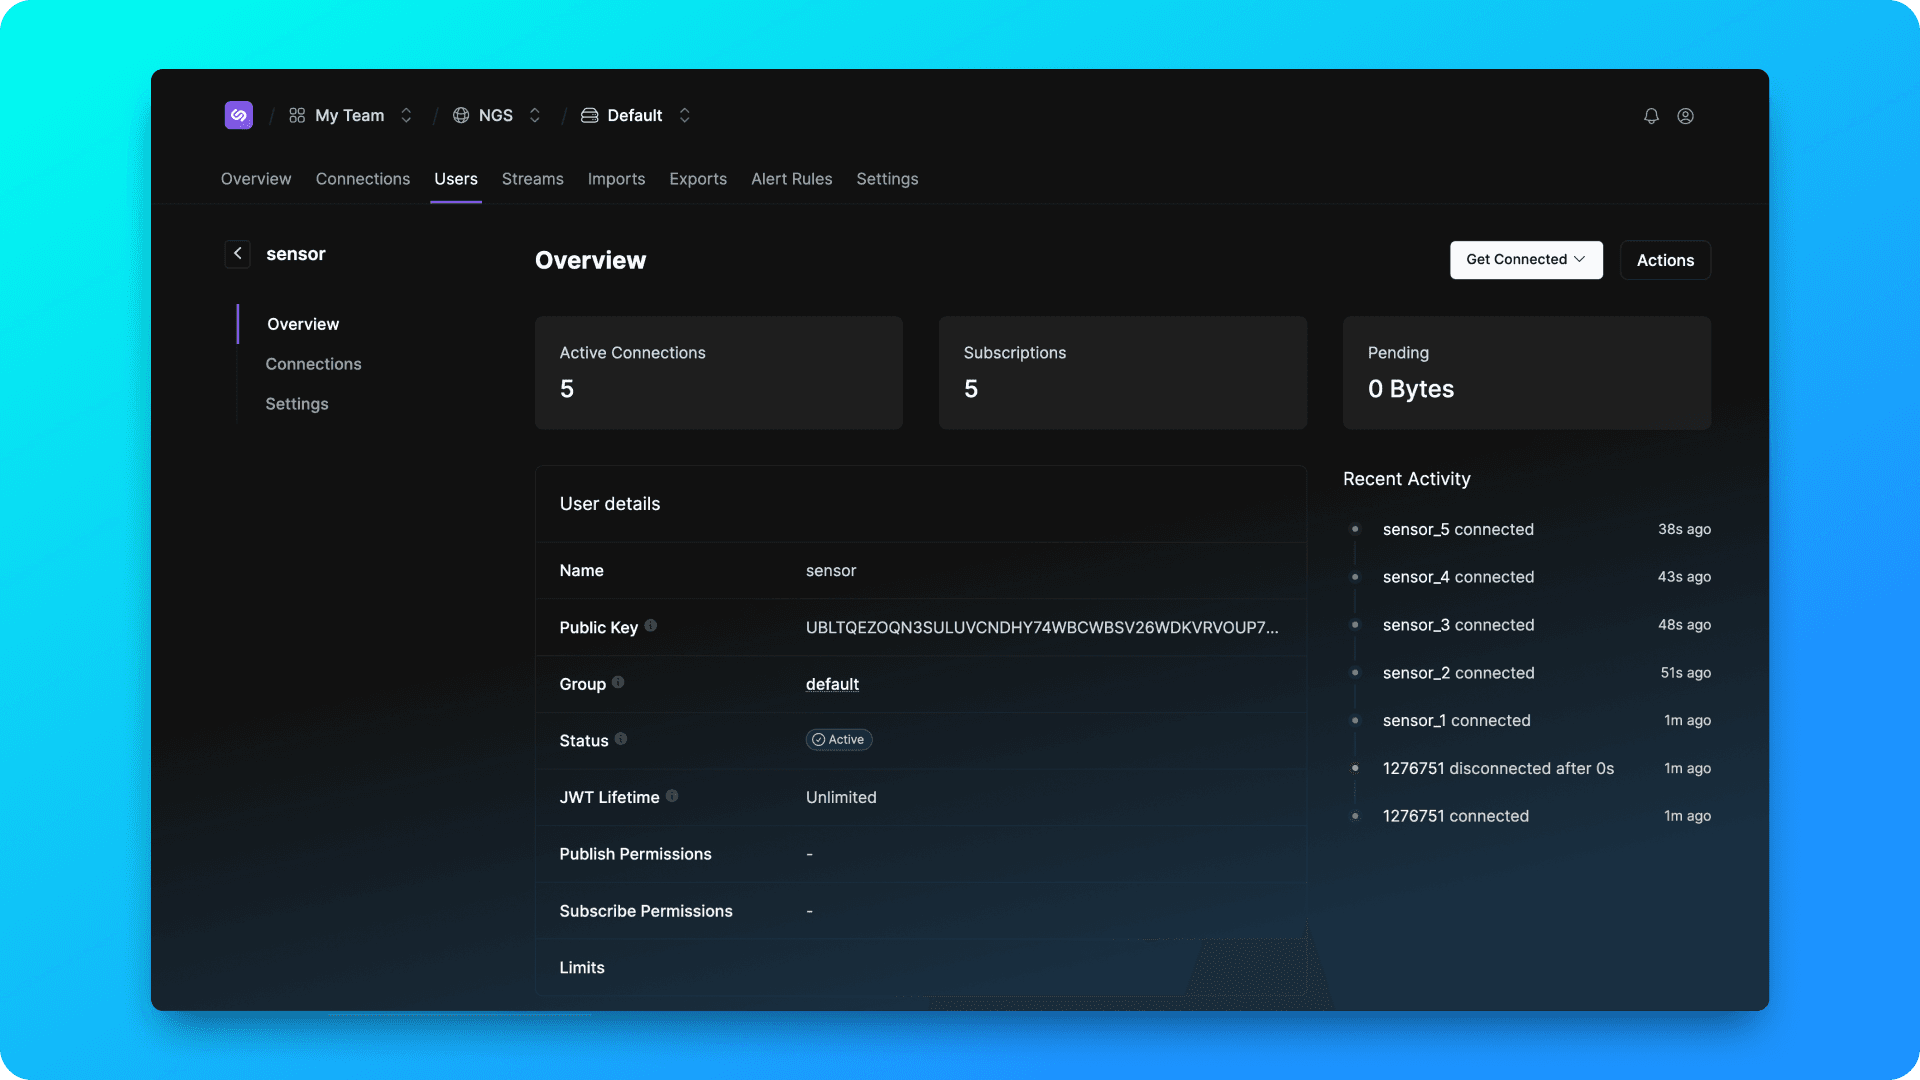Select Settings in the sensor sidebar
Image resolution: width=1920 pixels, height=1080 pixels.
297,404
